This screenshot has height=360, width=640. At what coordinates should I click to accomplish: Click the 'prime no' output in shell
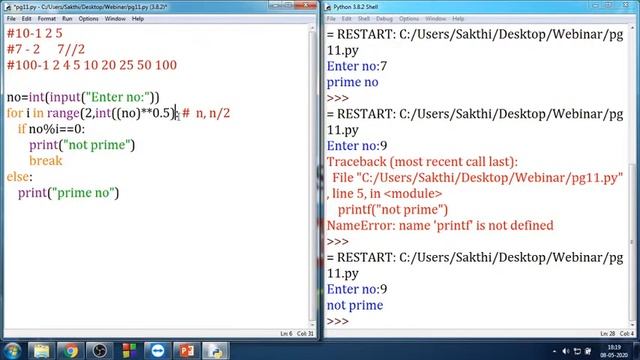[x=353, y=82]
